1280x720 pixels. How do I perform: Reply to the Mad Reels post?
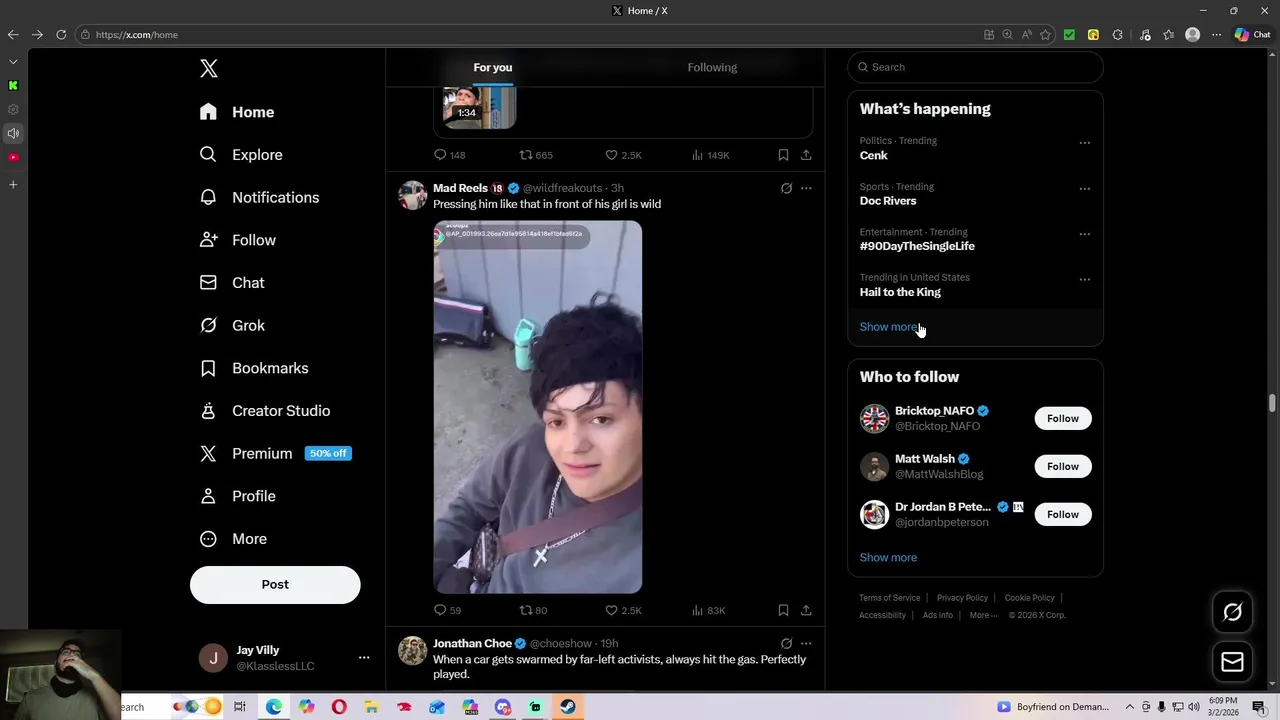(x=447, y=610)
